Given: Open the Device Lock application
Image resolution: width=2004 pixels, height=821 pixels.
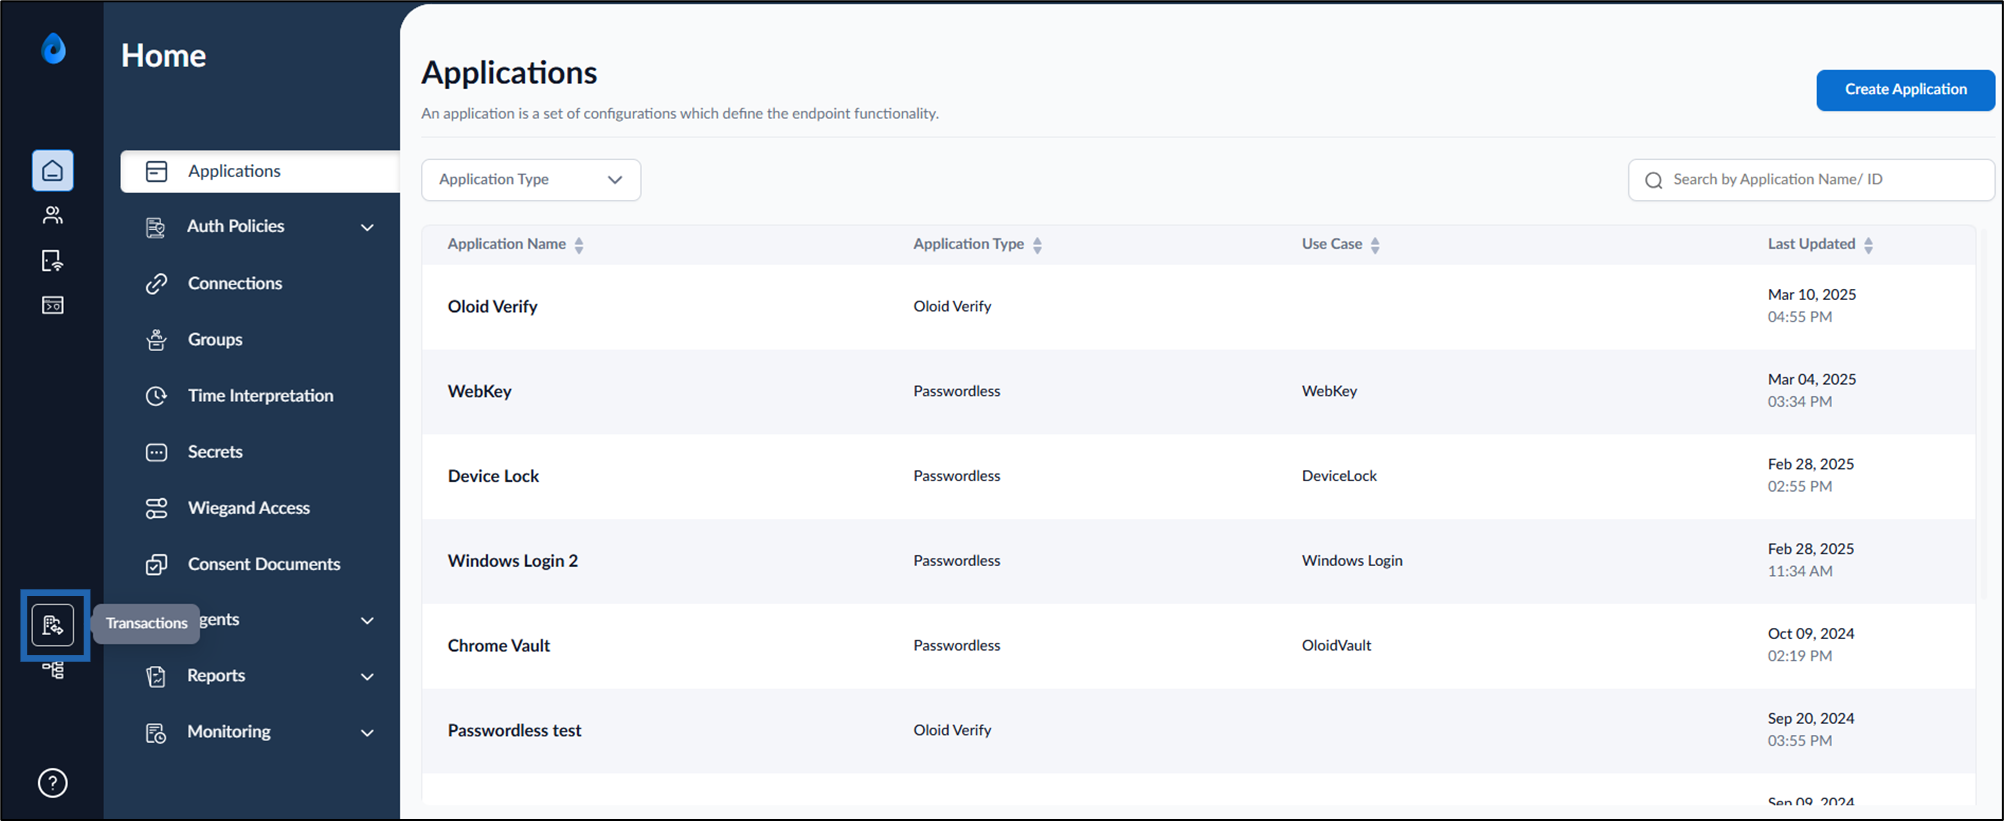Looking at the screenshot, I should (493, 476).
